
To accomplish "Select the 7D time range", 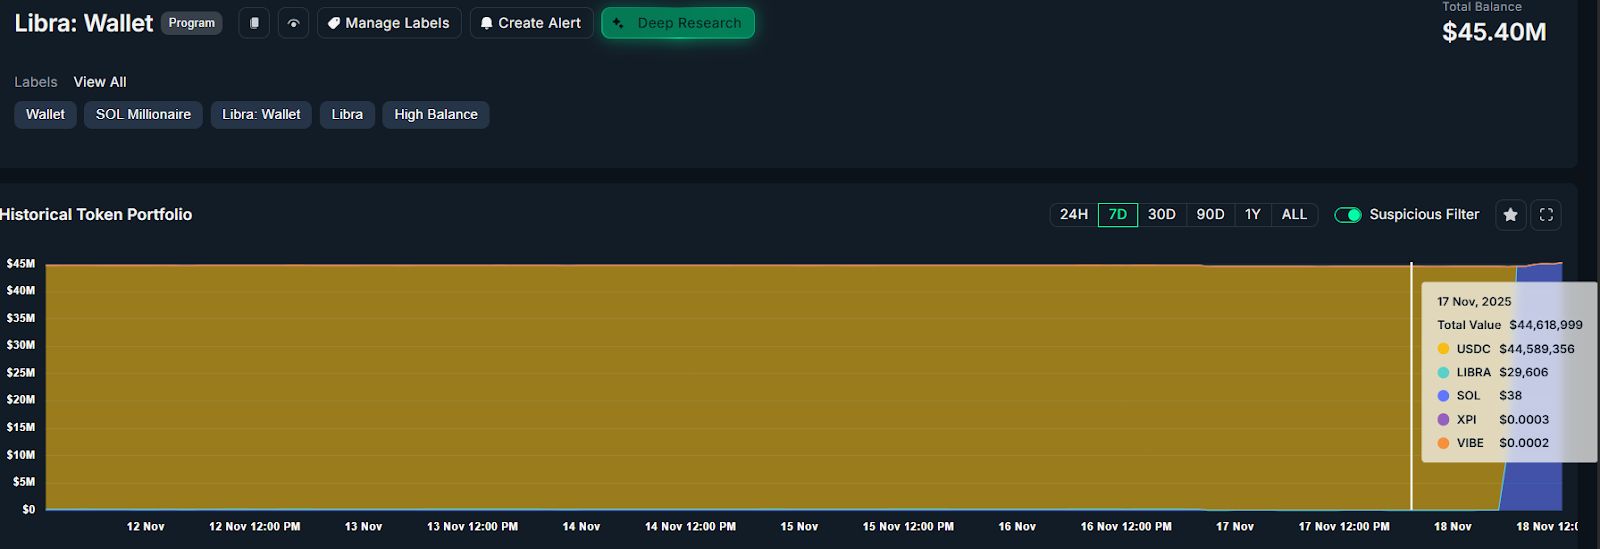I will 1117,215.
